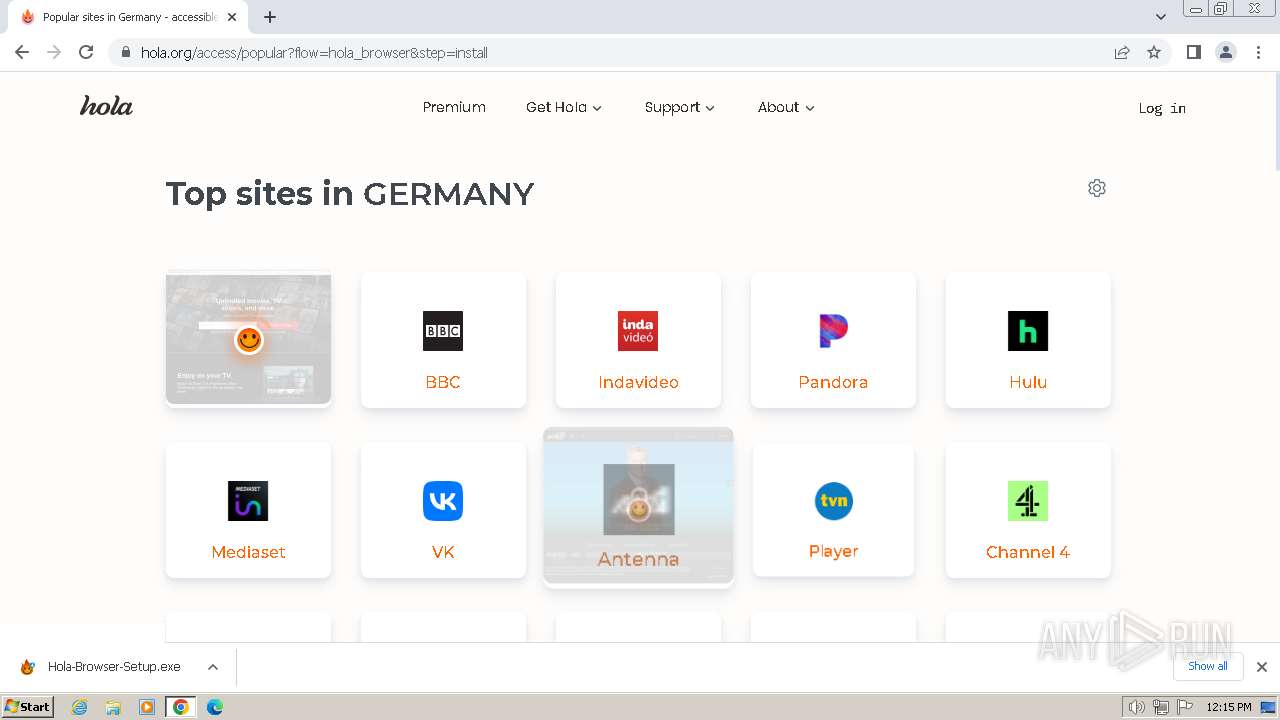This screenshot has width=1280, height=720.
Task: Open the Mediaset site card
Action: tap(248, 510)
